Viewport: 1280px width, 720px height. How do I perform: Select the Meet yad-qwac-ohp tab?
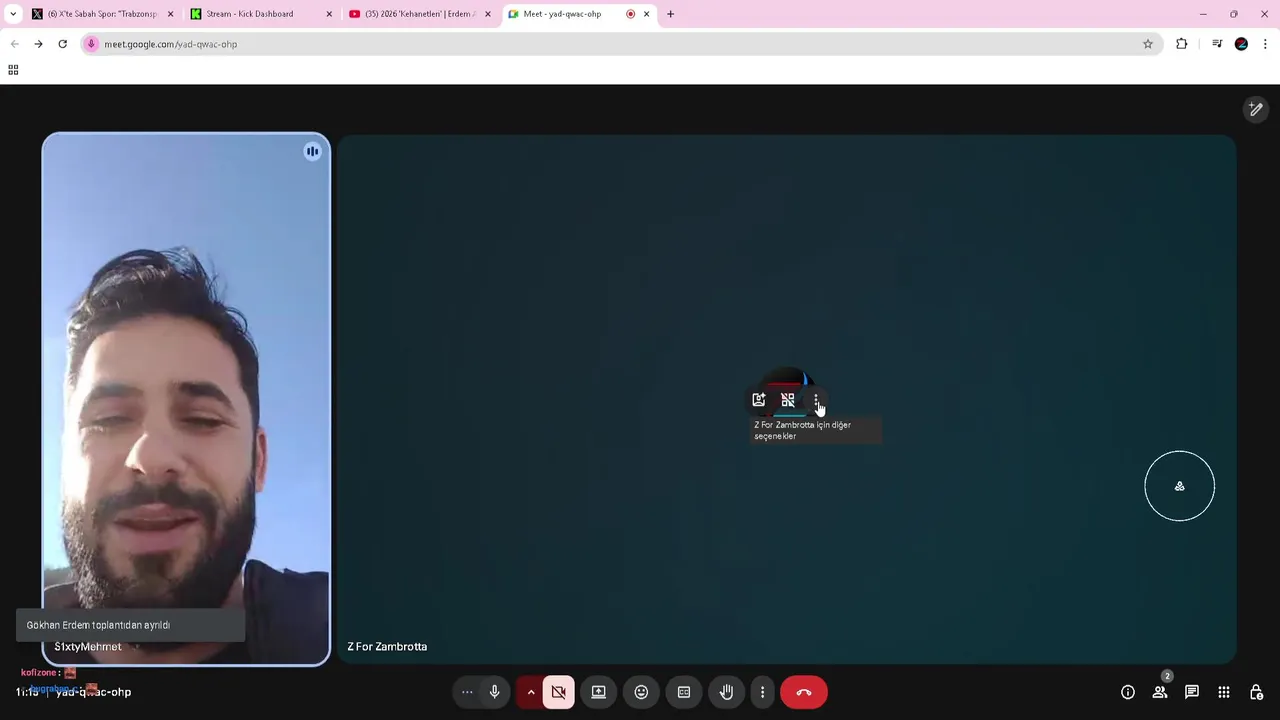pyautogui.click(x=579, y=14)
